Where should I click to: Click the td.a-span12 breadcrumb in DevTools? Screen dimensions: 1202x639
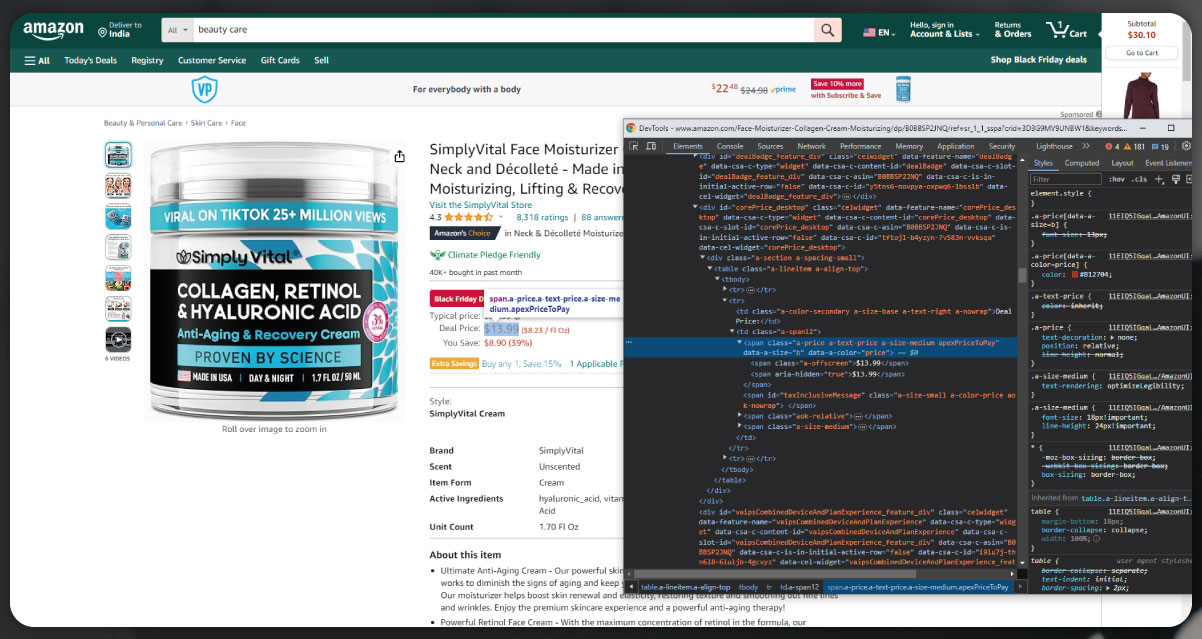tap(798, 587)
